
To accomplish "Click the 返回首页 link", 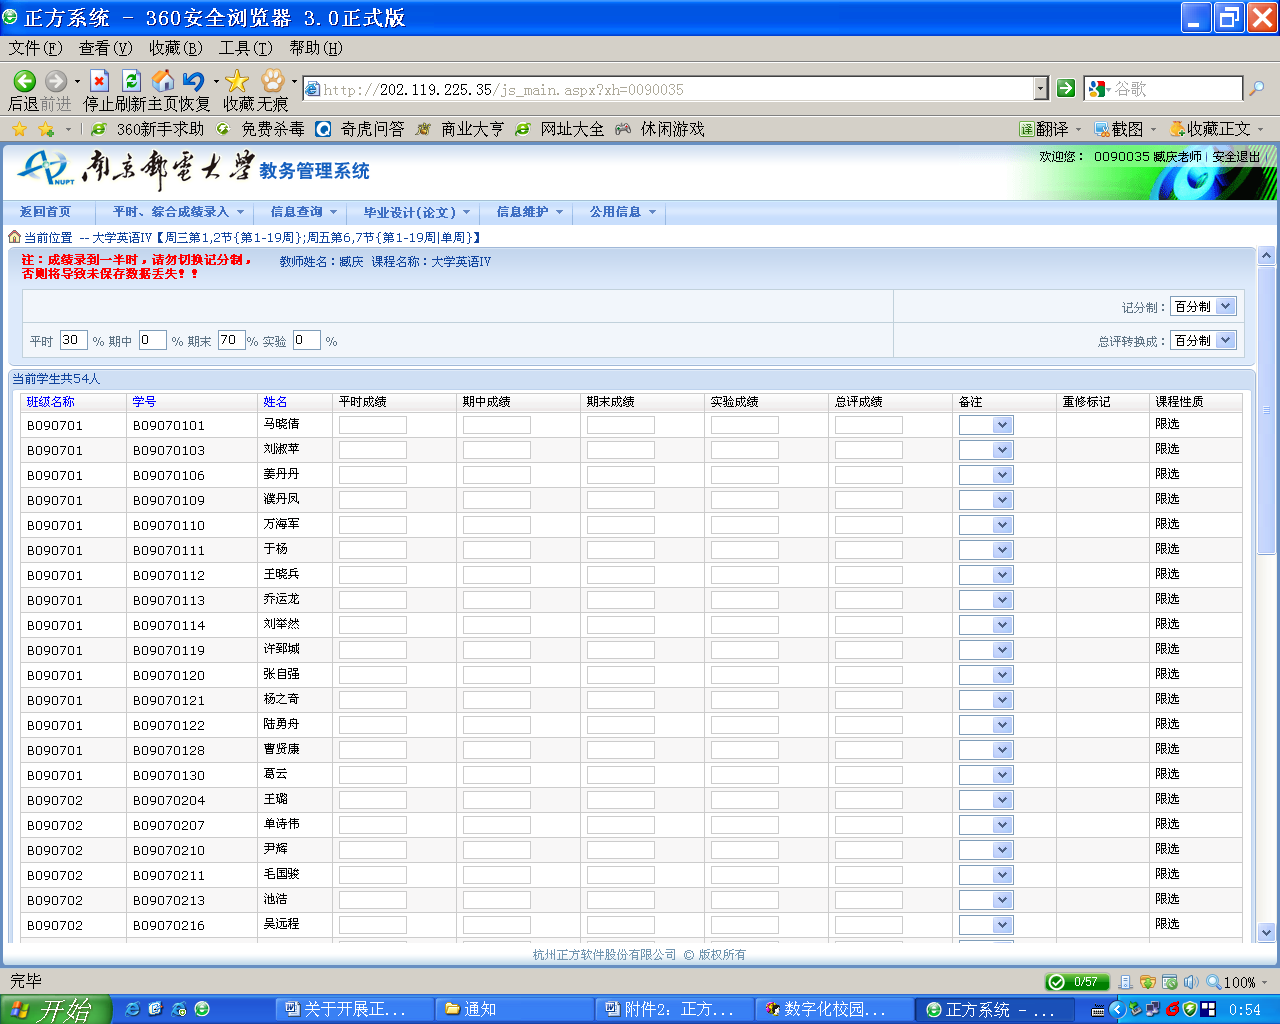I will click(46, 212).
